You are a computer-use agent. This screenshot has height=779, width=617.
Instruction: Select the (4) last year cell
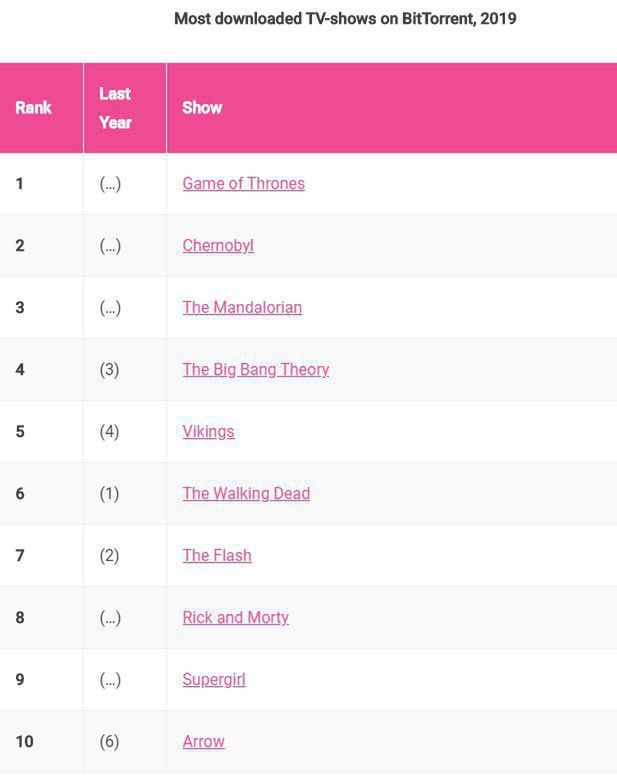click(110, 432)
